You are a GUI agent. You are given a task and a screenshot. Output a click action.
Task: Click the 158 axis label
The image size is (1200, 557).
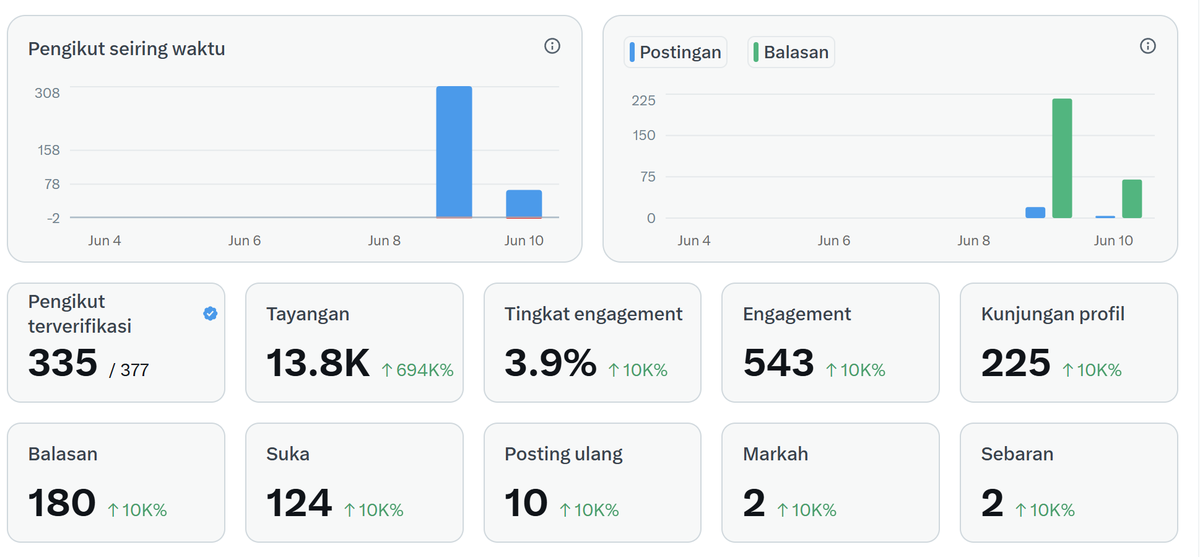click(x=48, y=150)
